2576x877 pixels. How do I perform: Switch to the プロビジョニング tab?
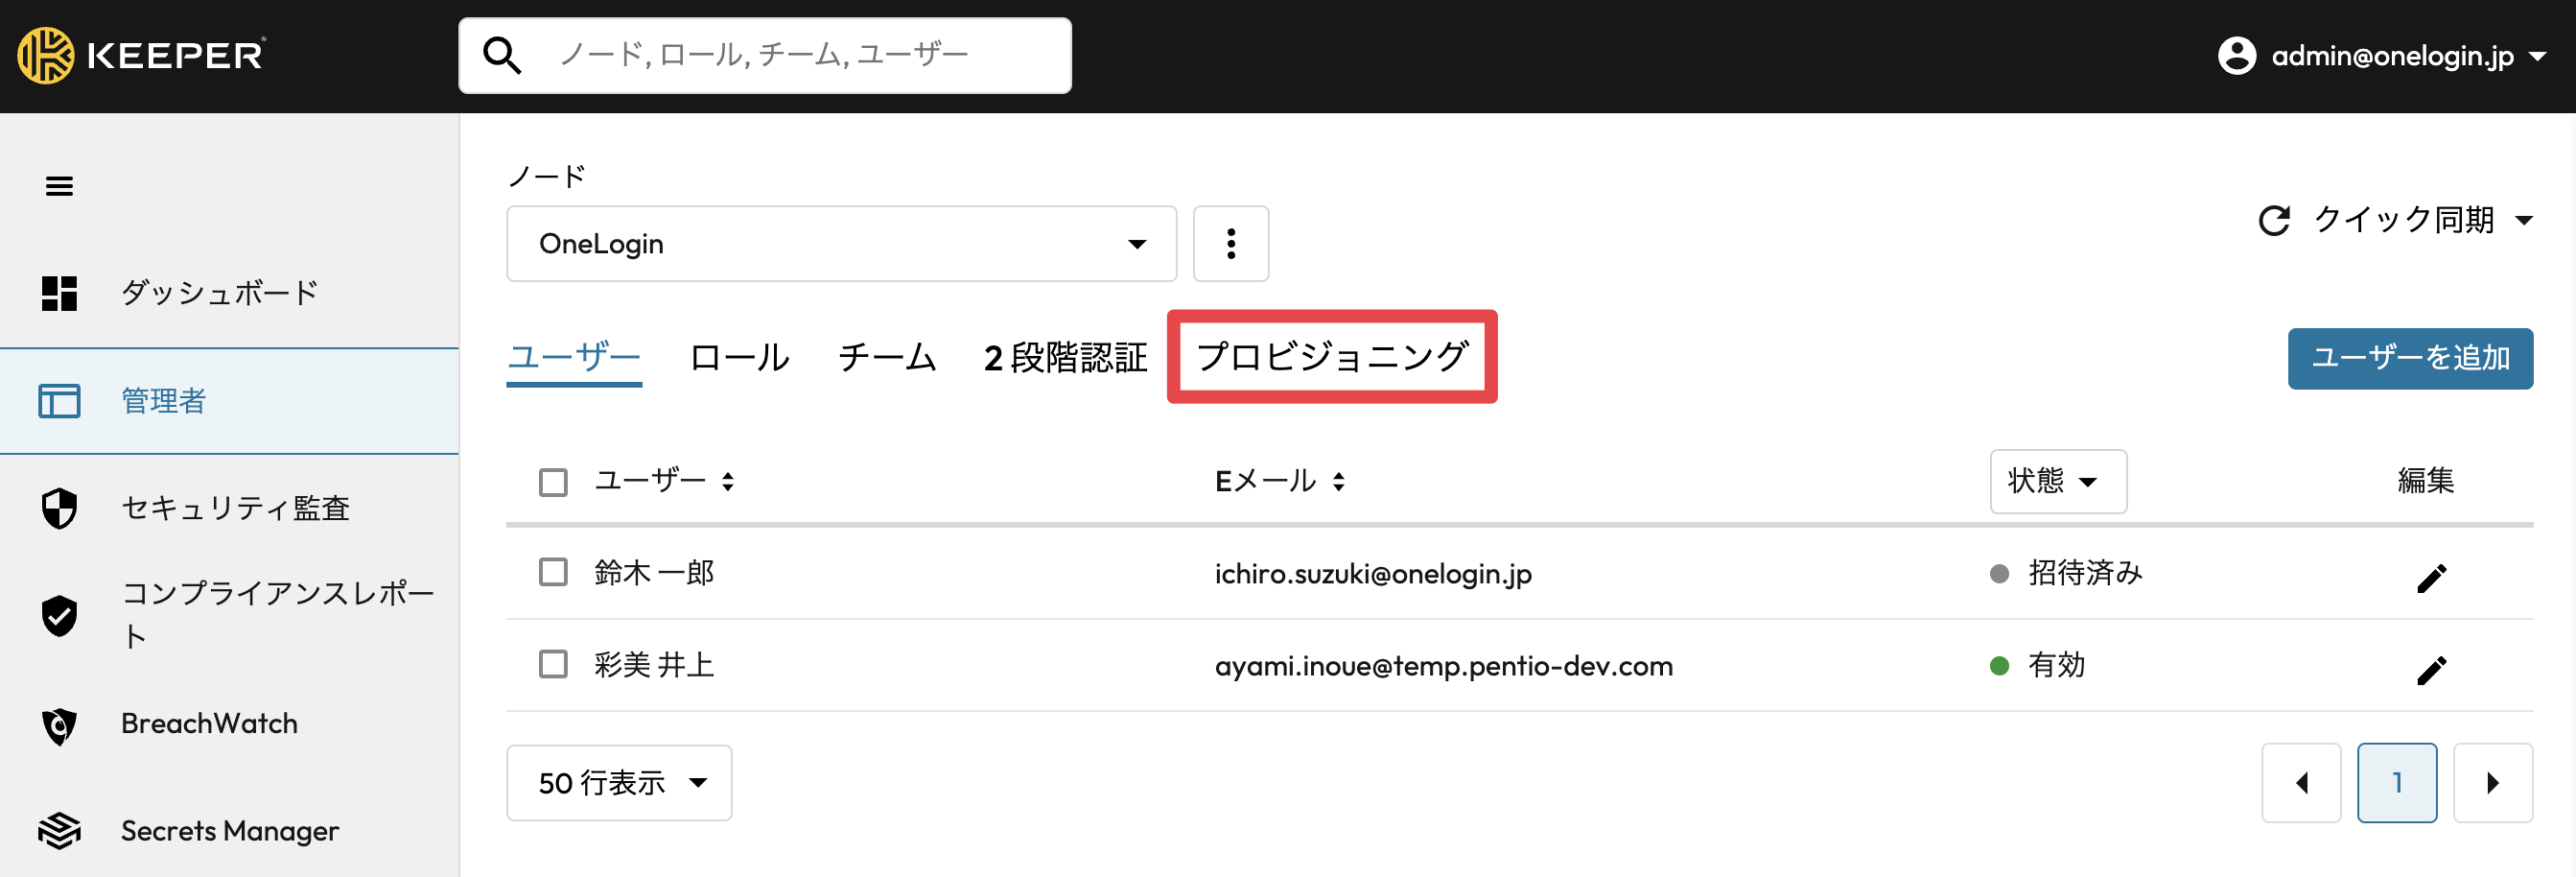(x=1332, y=356)
